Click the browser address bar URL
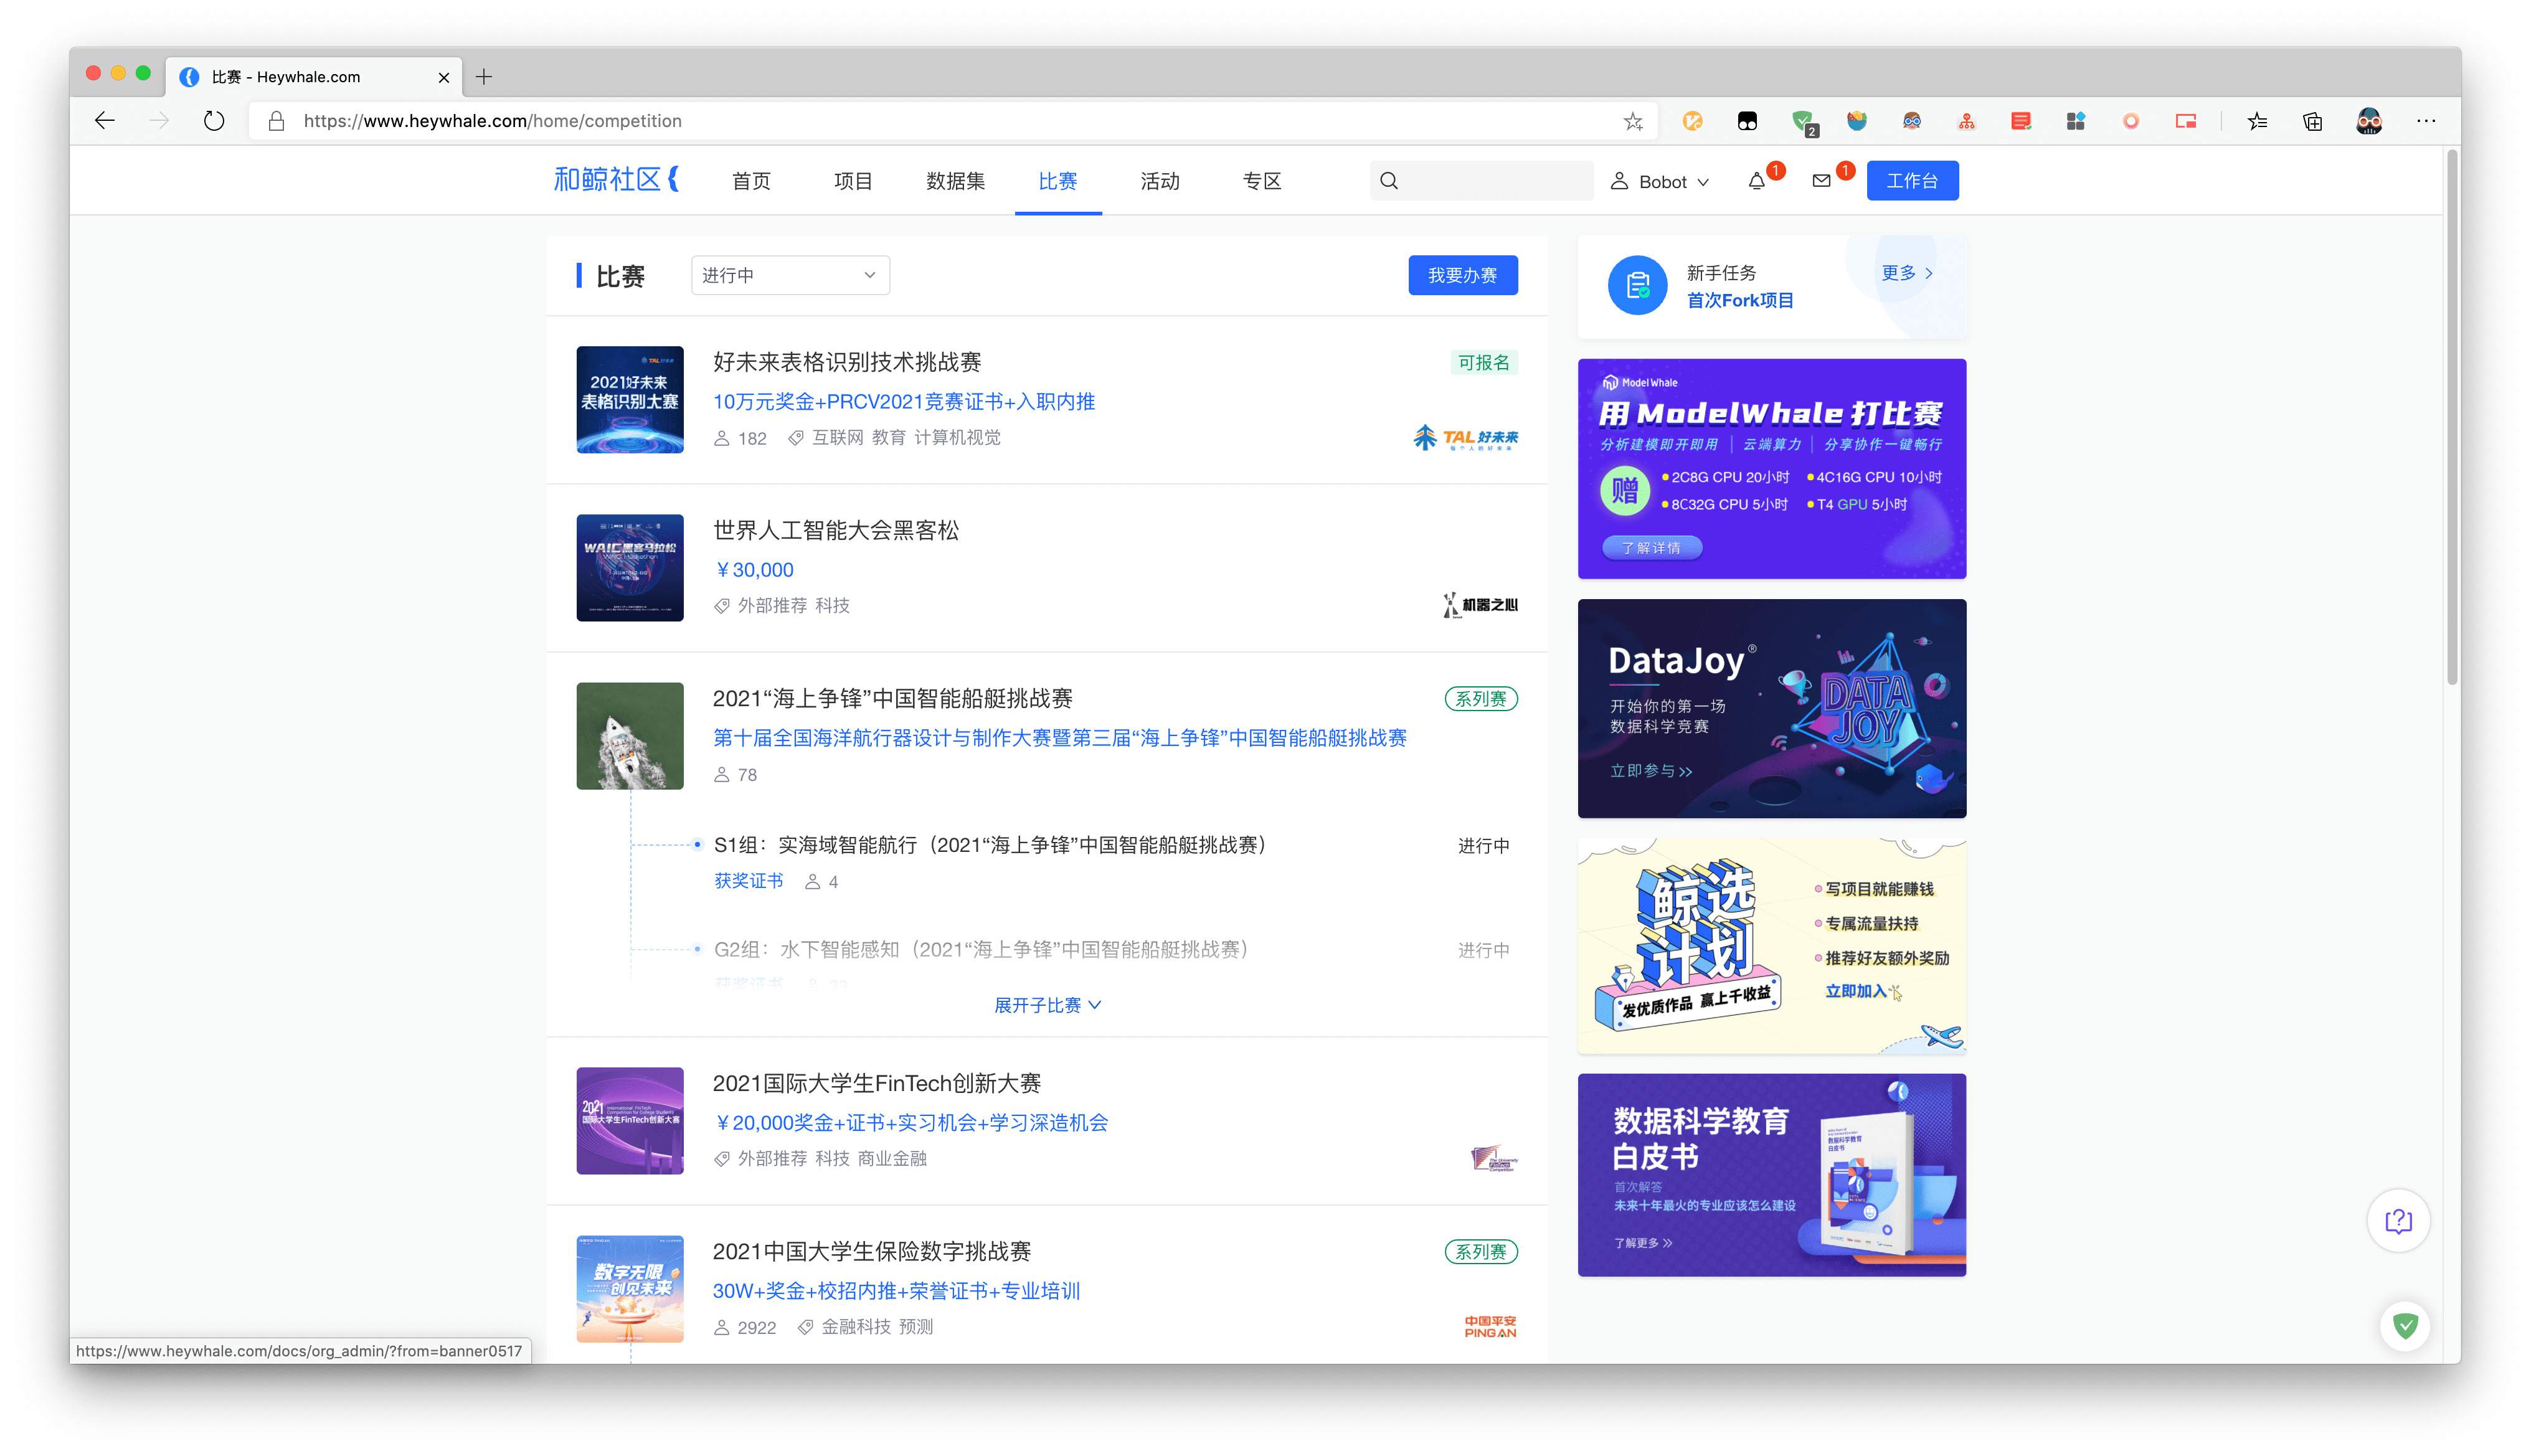 point(492,121)
